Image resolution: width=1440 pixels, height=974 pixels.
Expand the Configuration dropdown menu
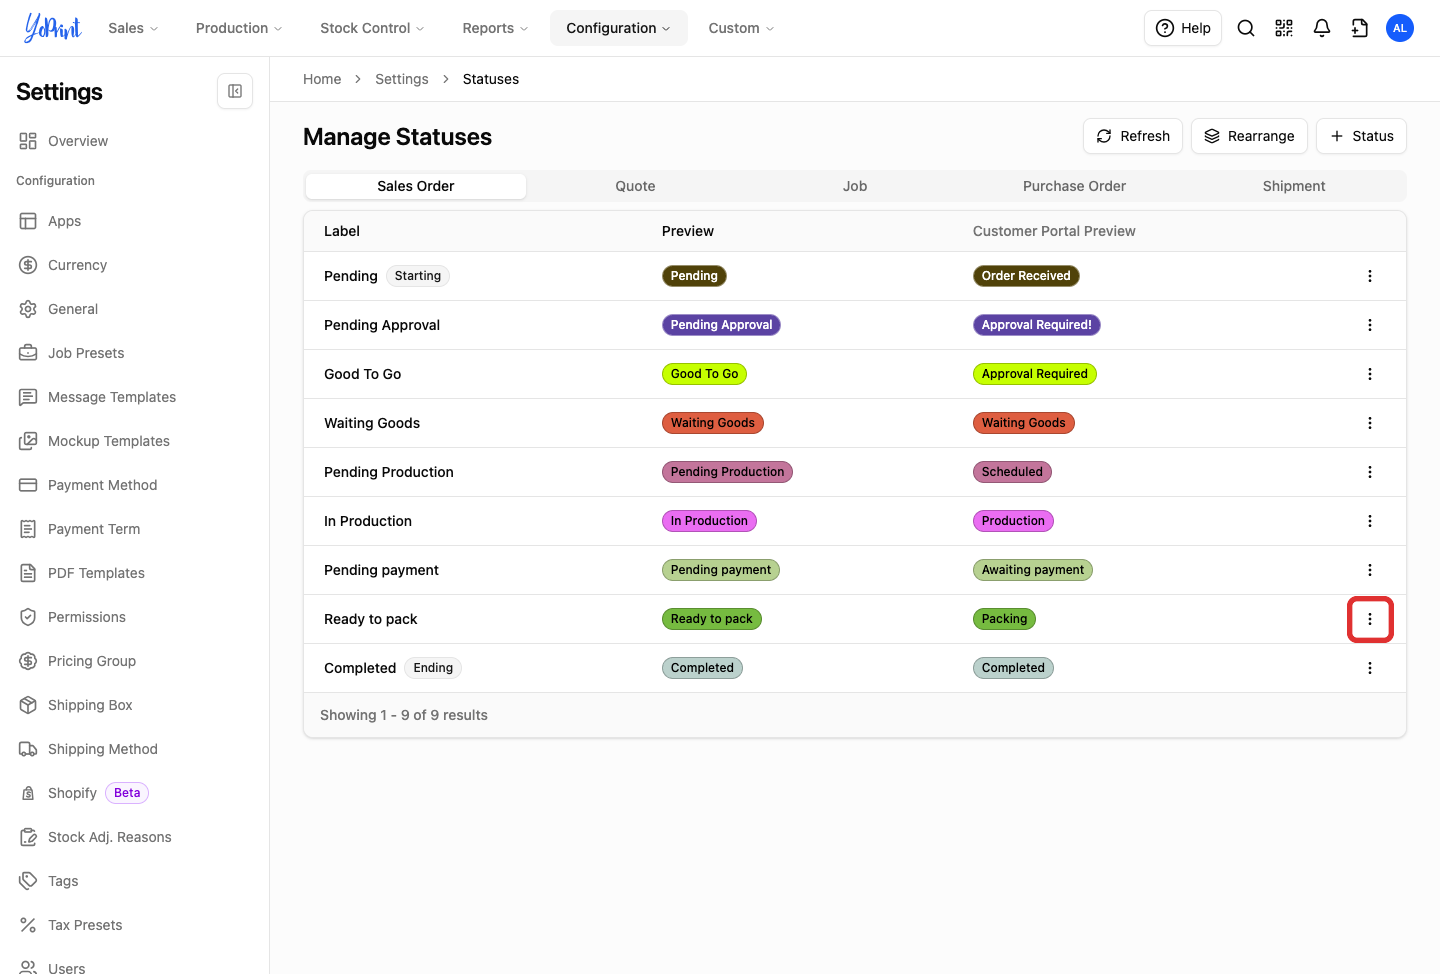coord(618,28)
